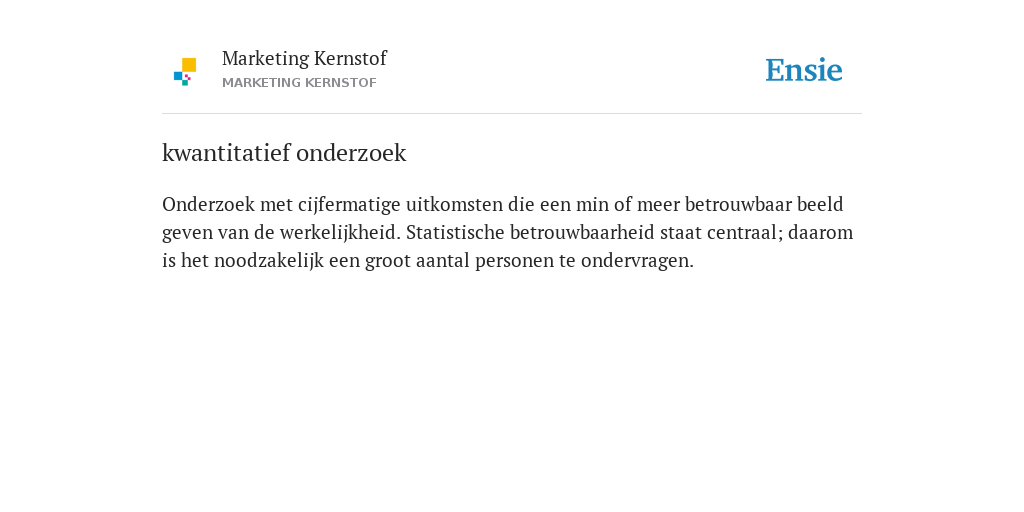
Task: Click the word betrouwbaarheid in the paragraph
Action: (582, 232)
